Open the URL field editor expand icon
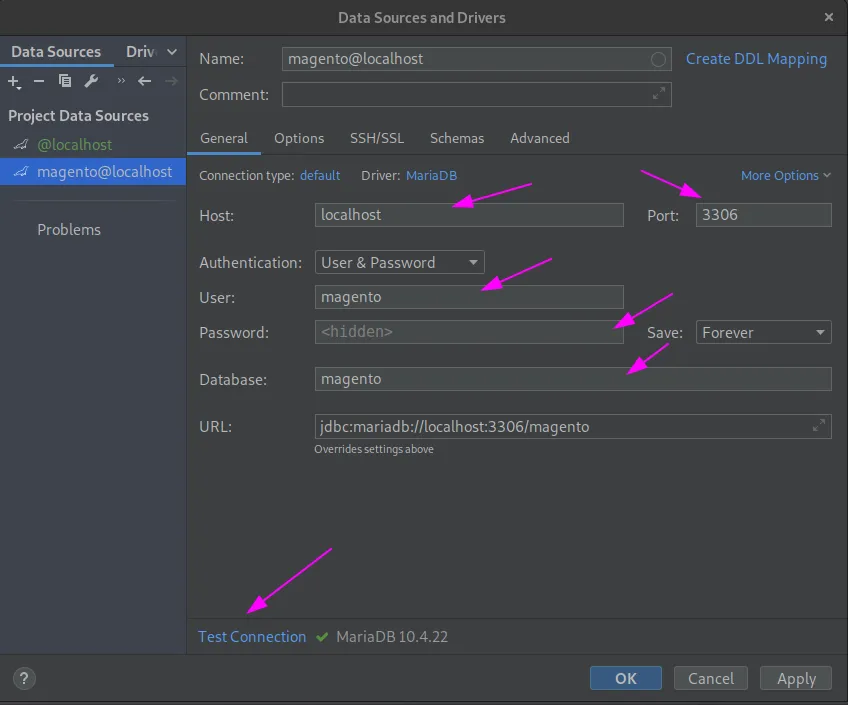 coord(819,426)
